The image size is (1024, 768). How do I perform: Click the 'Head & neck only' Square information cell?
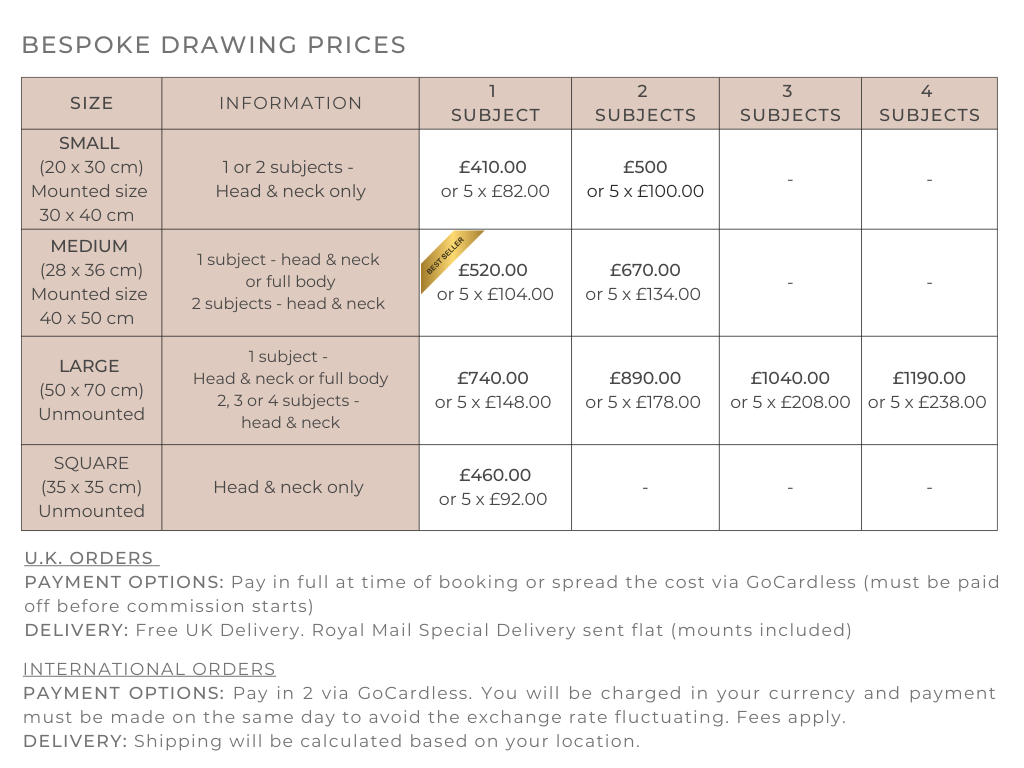[x=289, y=487]
